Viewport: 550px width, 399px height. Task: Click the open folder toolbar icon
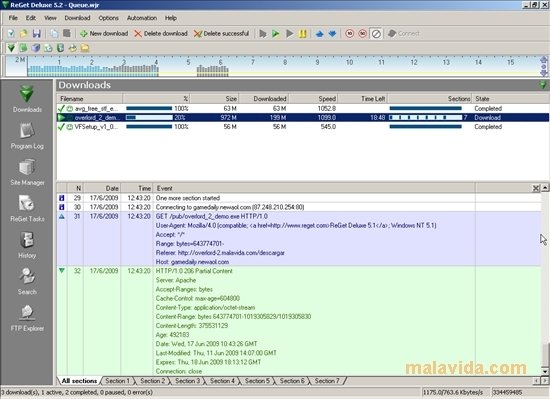pyautogui.click(x=24, y=34)
